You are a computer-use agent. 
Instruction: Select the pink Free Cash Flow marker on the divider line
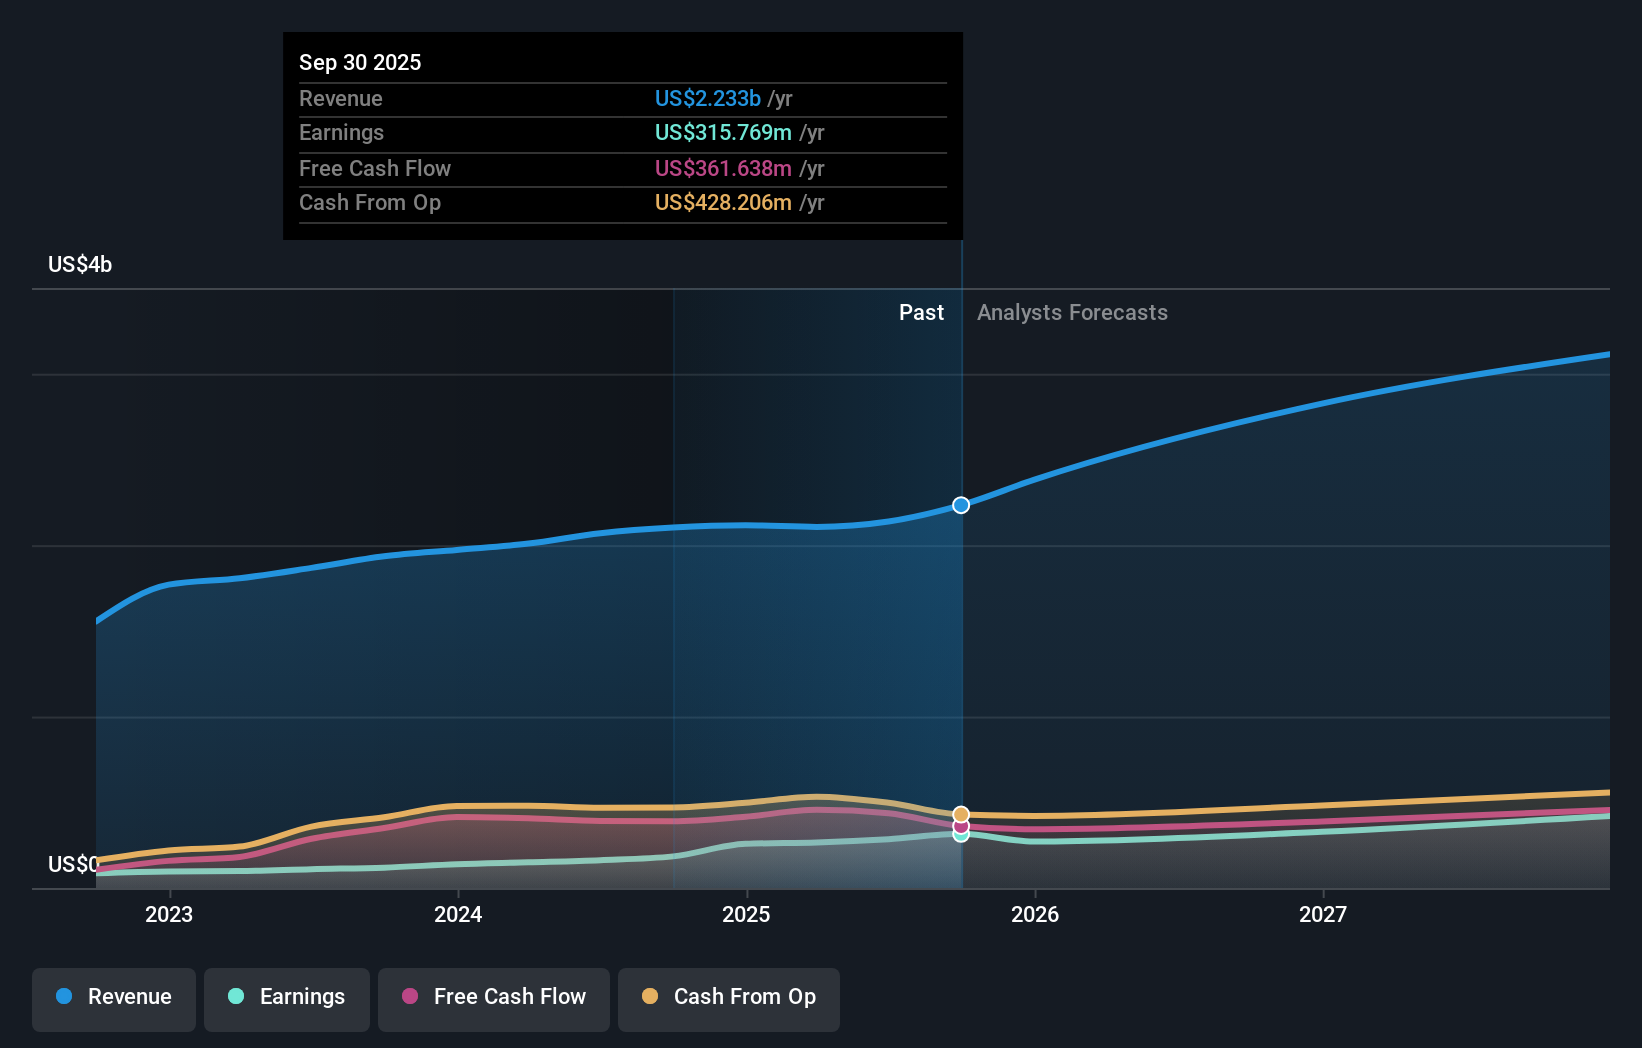pyautogui.click(x=961, y=827)
